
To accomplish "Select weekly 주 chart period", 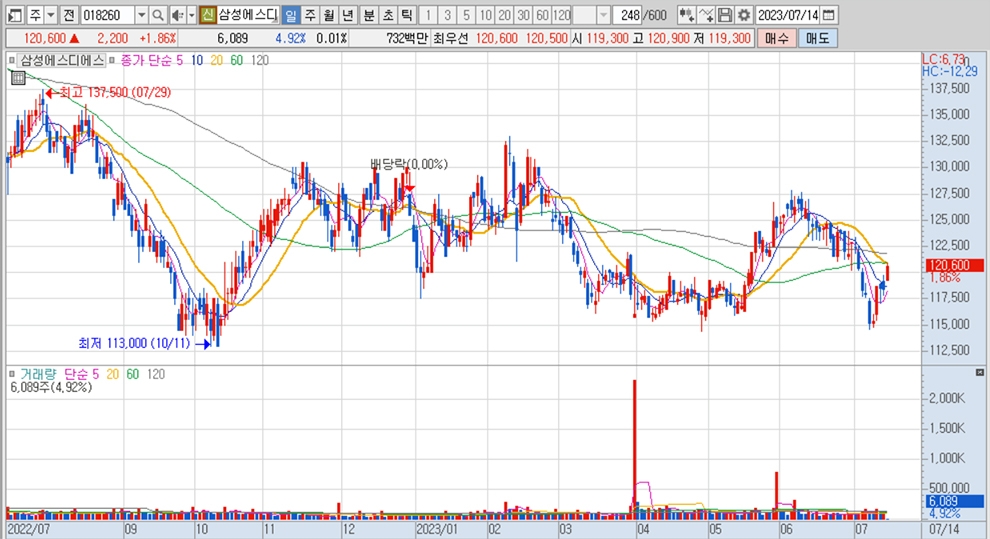I will tap(309, 15).
